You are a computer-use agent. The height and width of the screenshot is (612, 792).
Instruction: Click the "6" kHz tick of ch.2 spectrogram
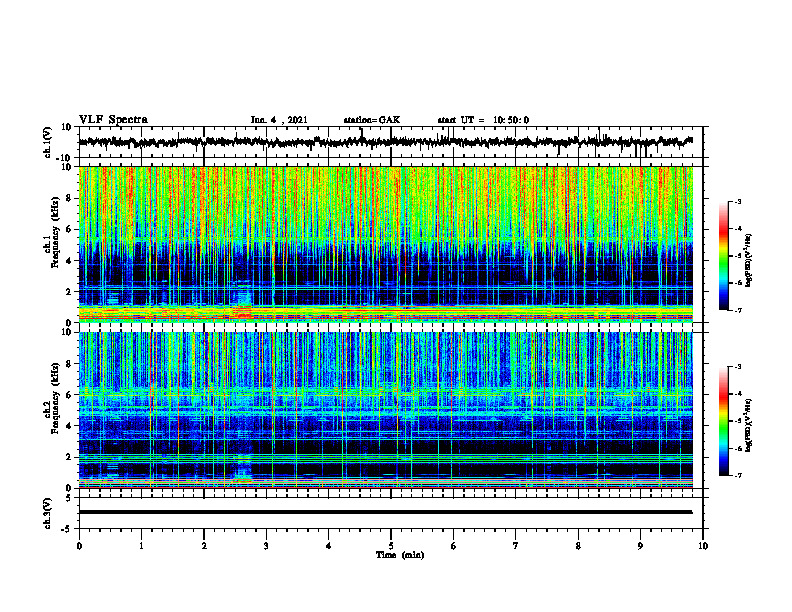click(x=69, y=395)
